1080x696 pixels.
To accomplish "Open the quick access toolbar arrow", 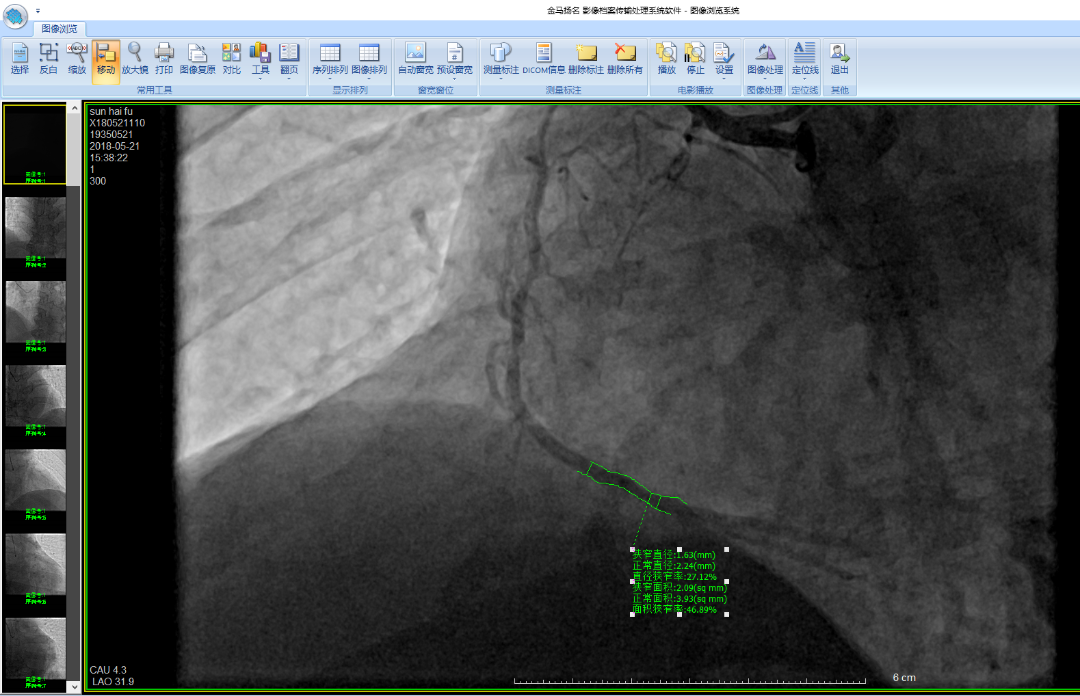I will (x=38, y=11).
